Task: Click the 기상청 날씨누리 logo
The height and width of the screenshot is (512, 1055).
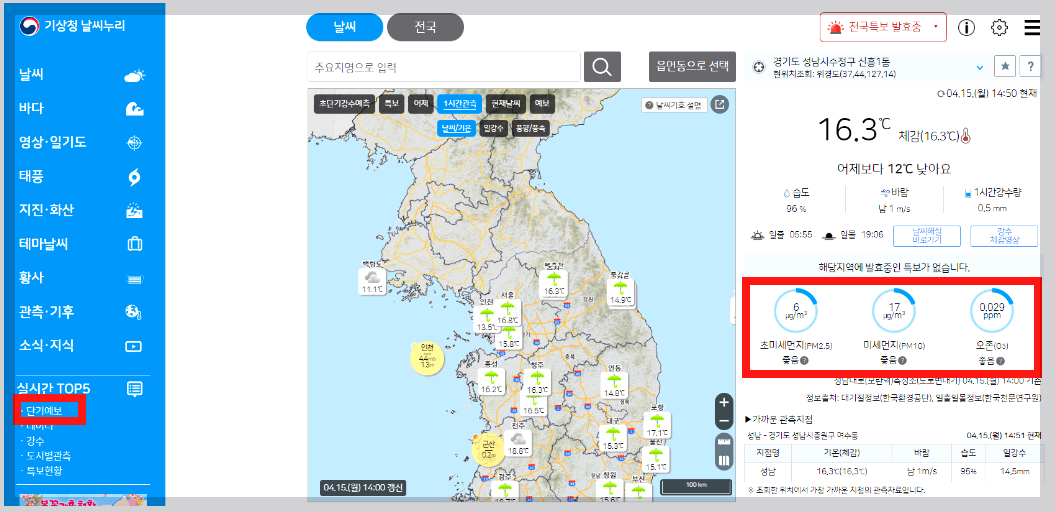Action: (x=72, y=26)
